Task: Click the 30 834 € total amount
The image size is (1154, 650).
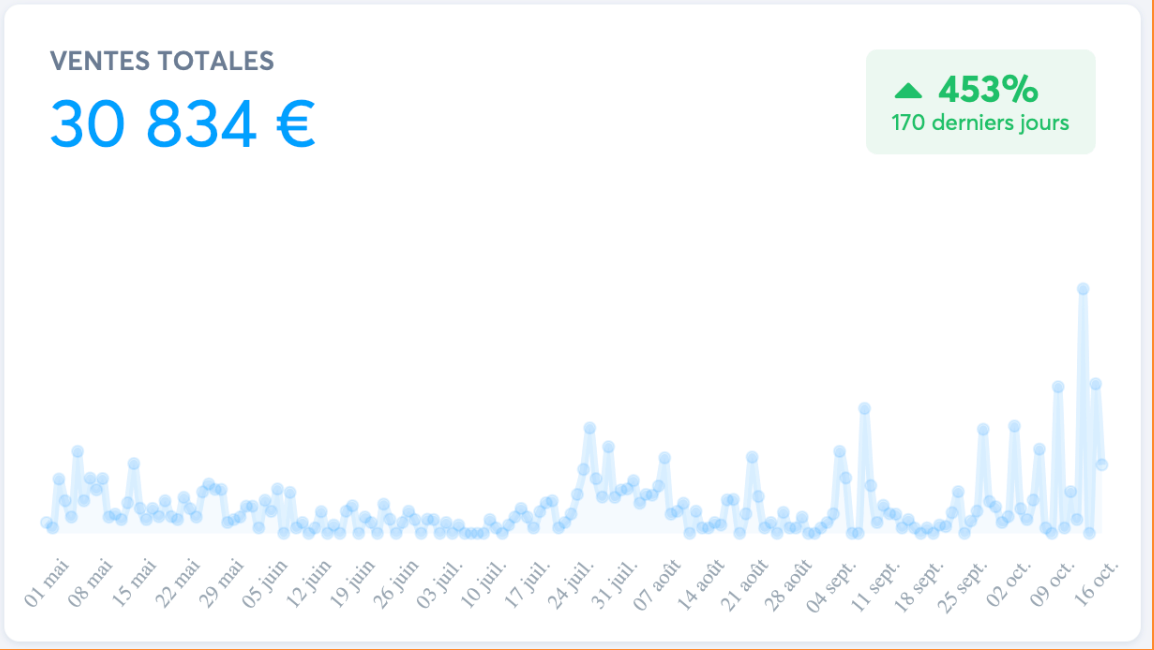Action: click(x=183, y=125)
